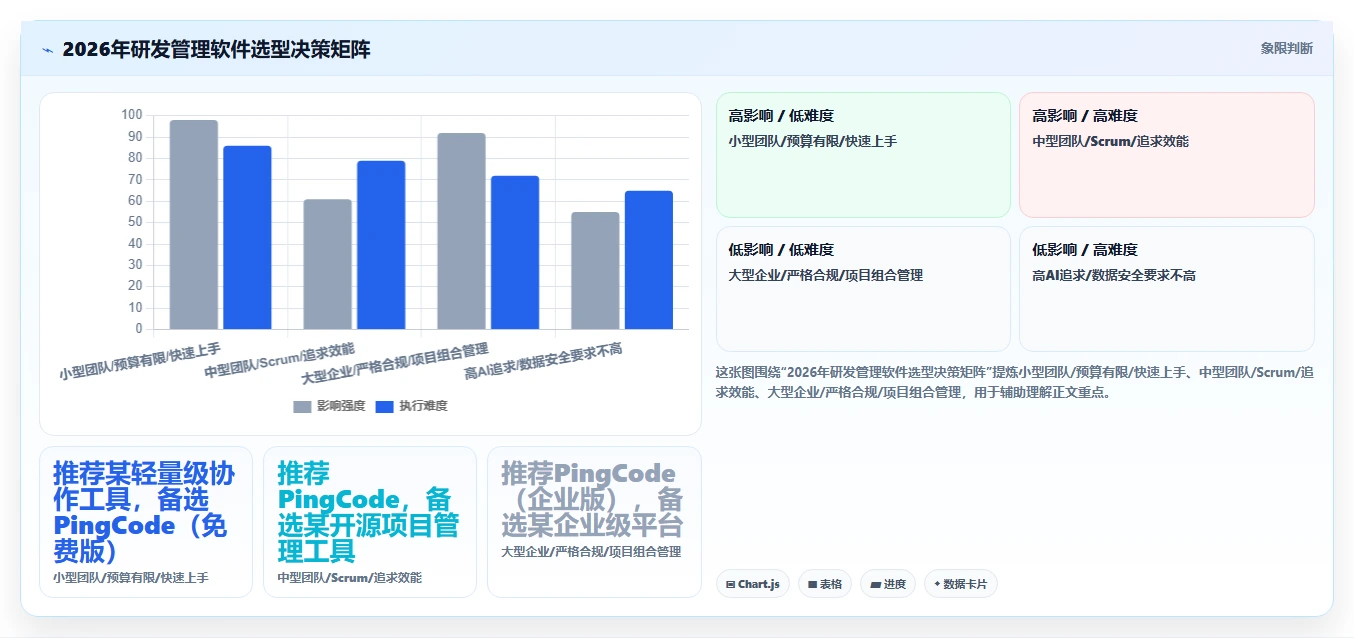The image size is (1354, 638).
Task: Click the blue bar for 中型团队/Scrum/追求效能
Action: (381, 245)
